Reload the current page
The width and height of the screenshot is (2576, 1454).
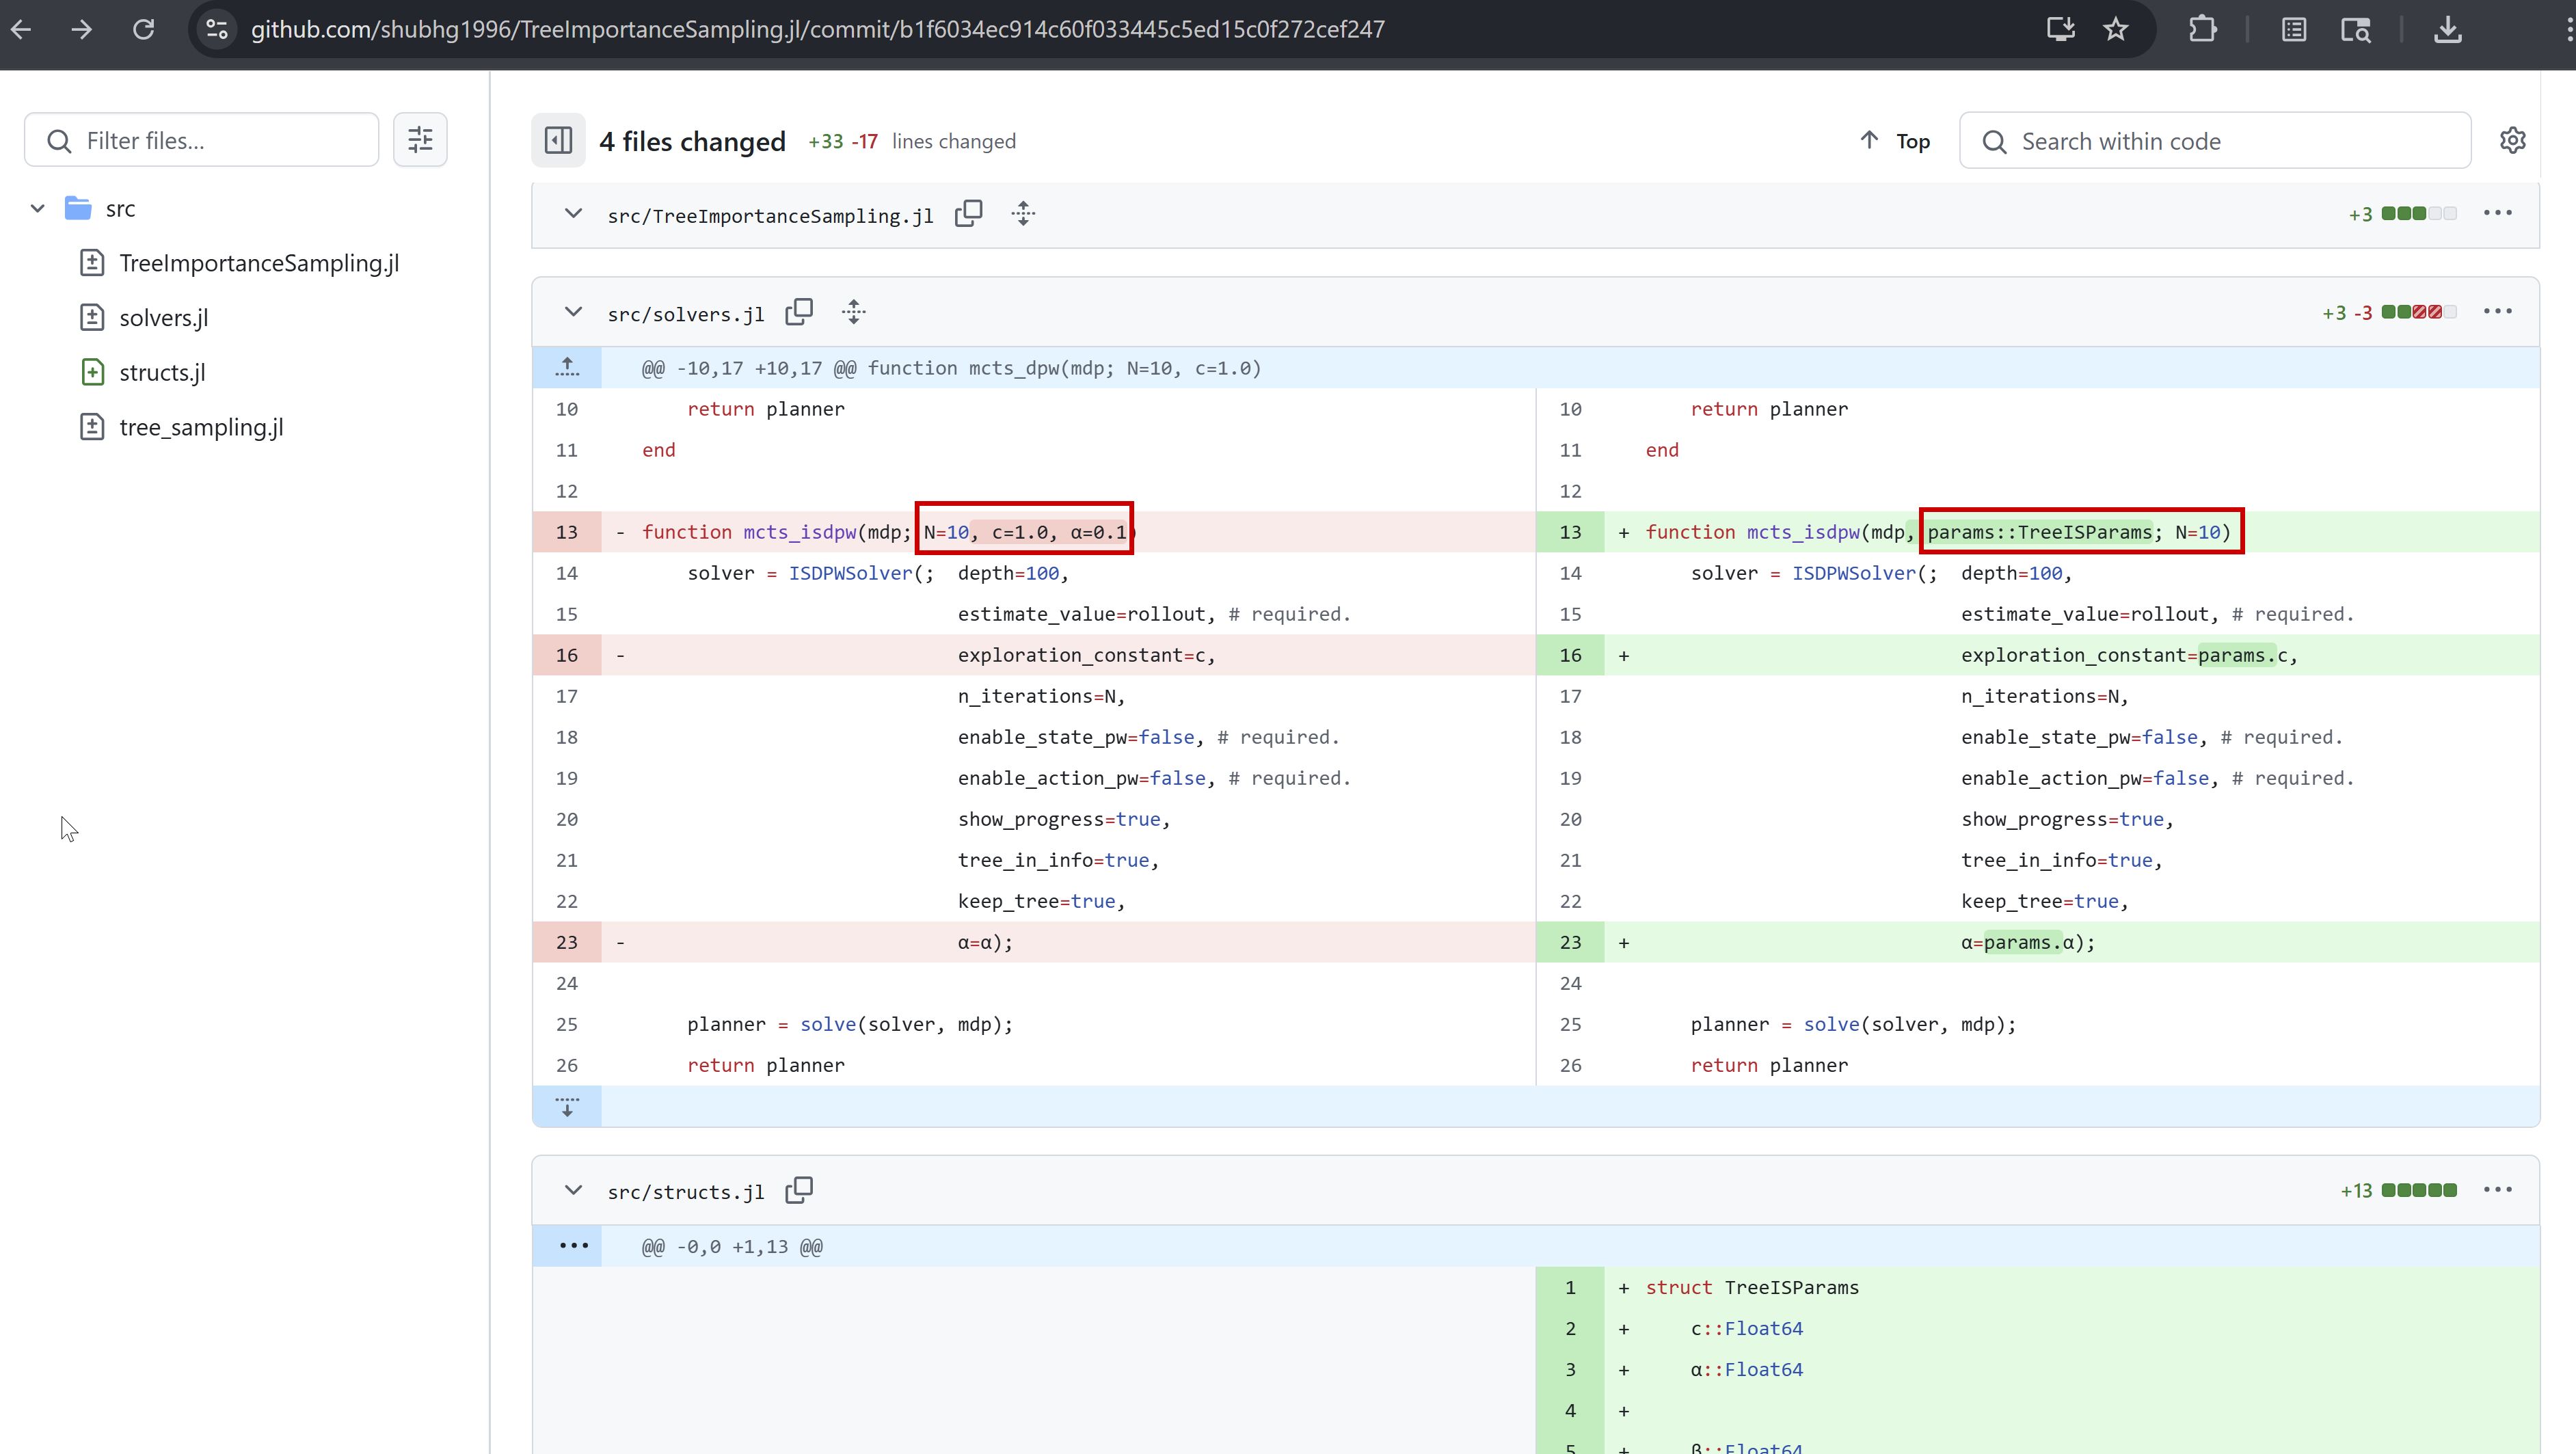click(144, 29)
